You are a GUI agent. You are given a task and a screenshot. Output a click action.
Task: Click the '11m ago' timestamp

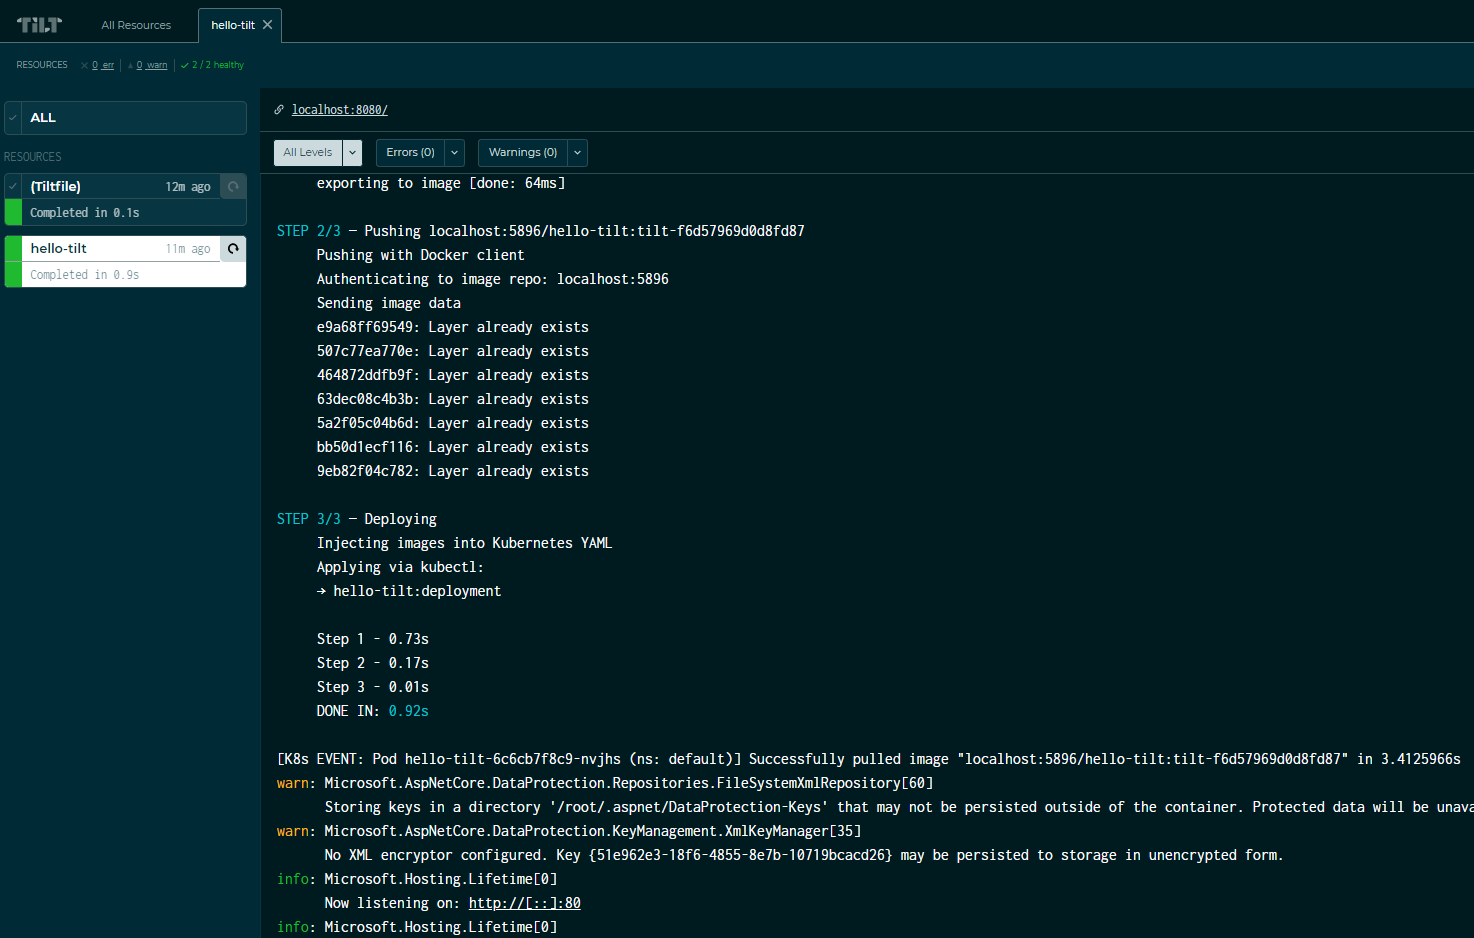coord(188,249)
